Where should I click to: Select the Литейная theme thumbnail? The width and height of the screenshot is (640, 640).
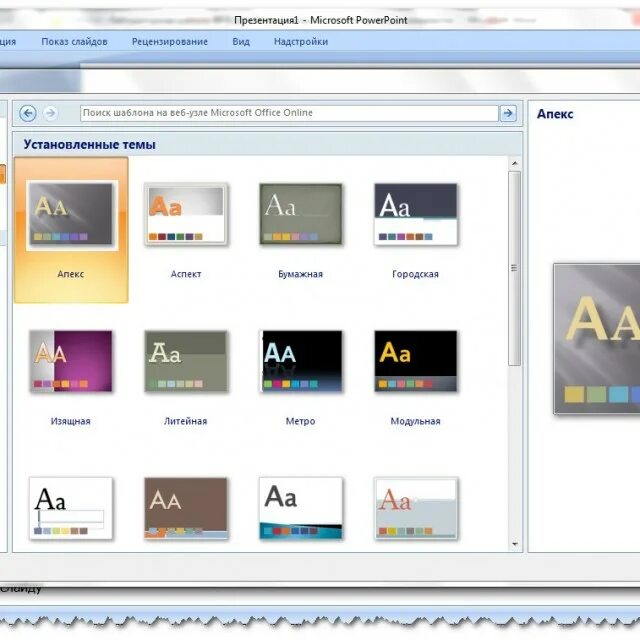[186, 361]
